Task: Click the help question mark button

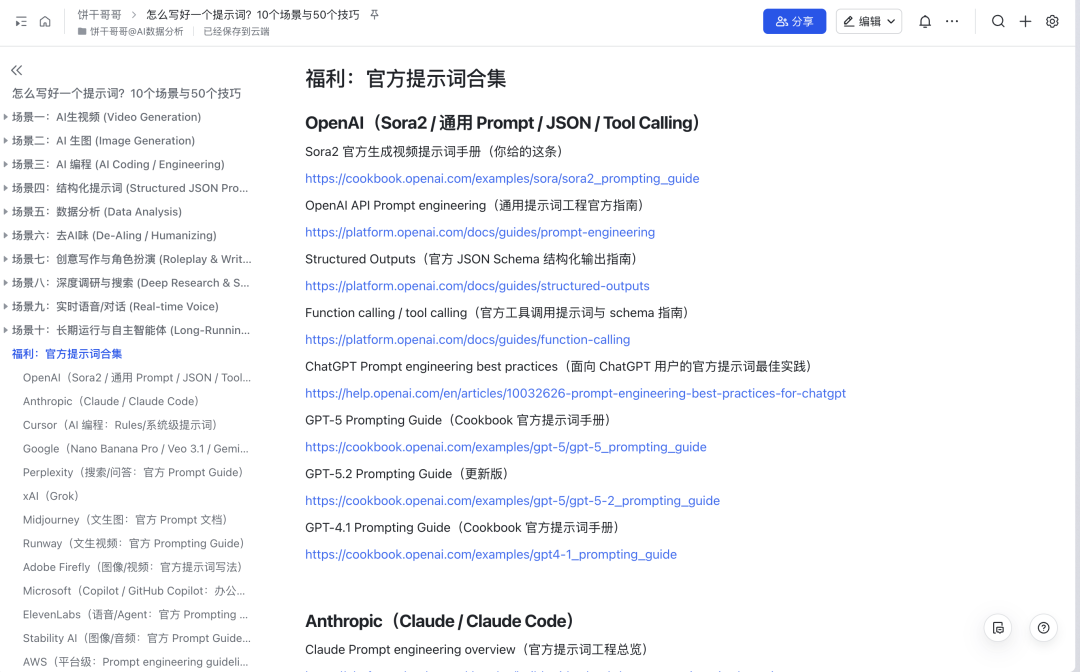Action: tap(1043, 628)
